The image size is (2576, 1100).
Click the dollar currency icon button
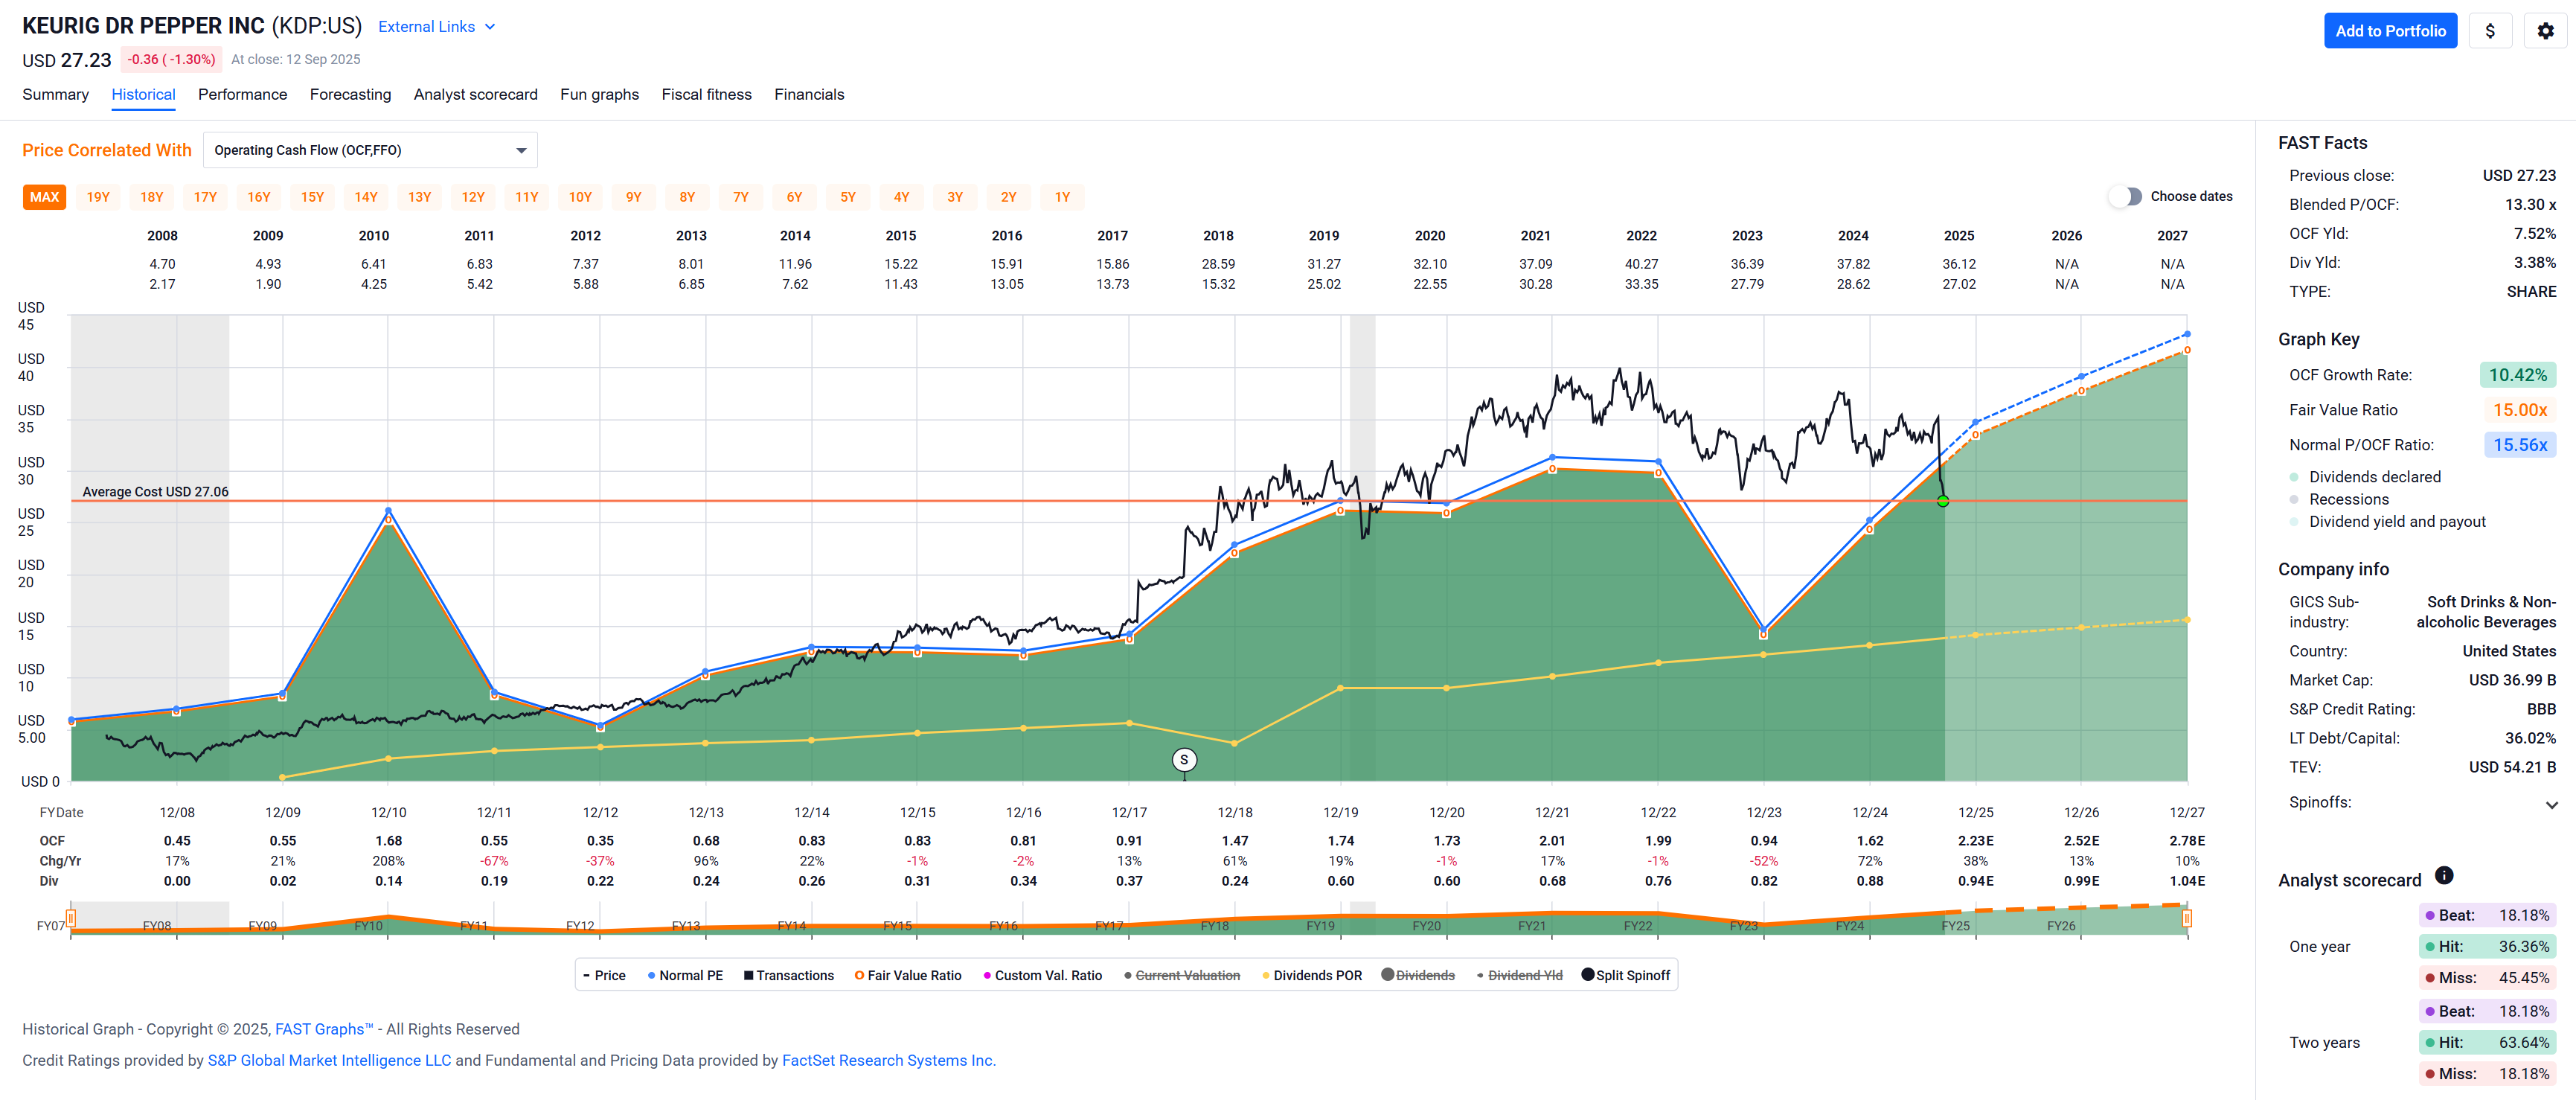pyautogui.click(x=2490, y=31)
